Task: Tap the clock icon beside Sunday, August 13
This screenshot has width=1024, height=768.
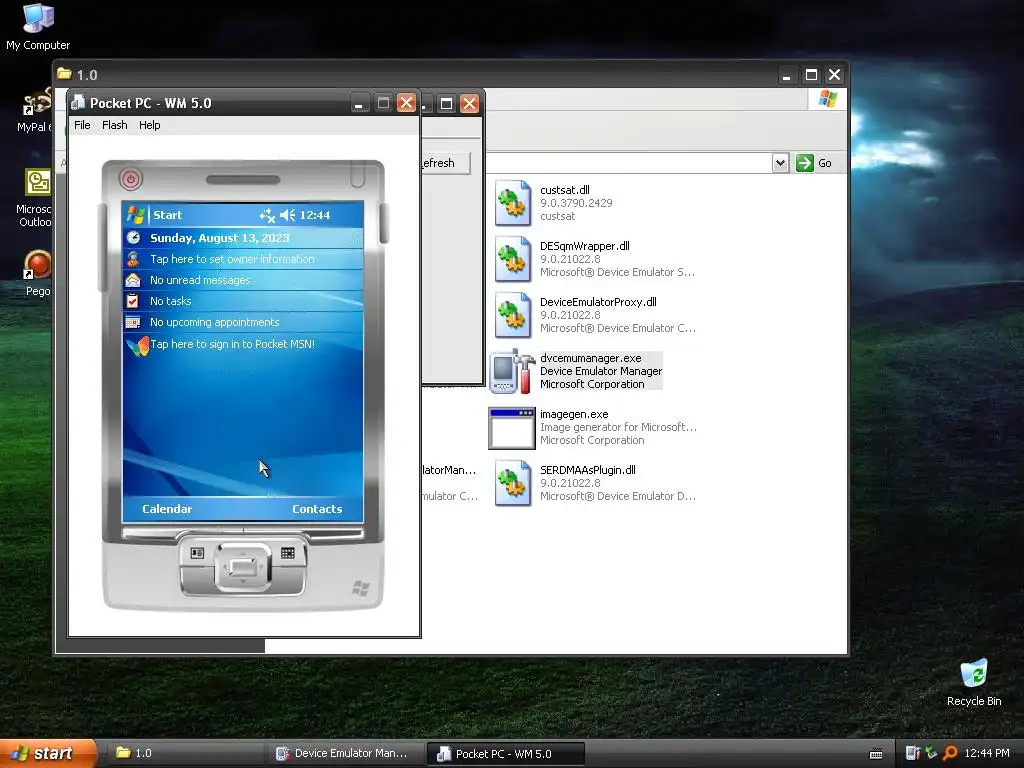Action: click(x=133, y=238)
